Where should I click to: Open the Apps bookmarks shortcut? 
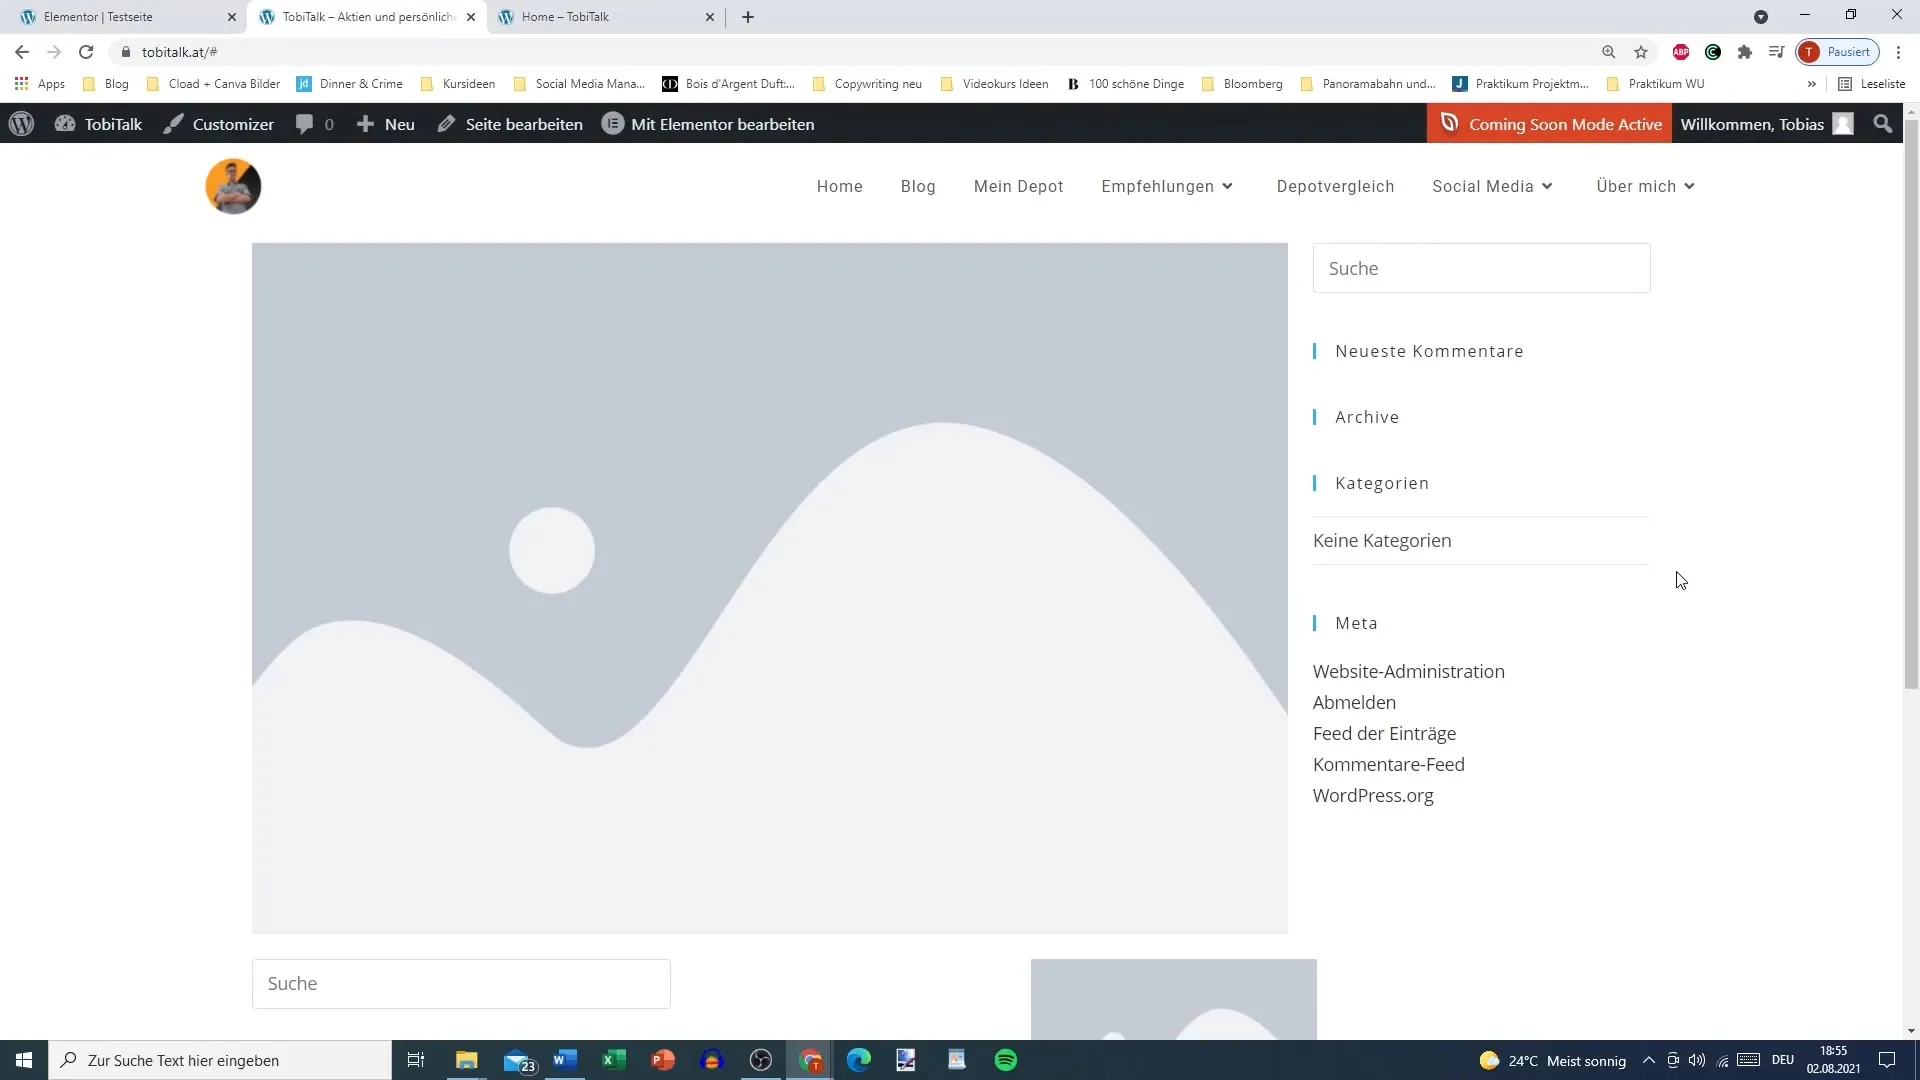tap(40, 84)
